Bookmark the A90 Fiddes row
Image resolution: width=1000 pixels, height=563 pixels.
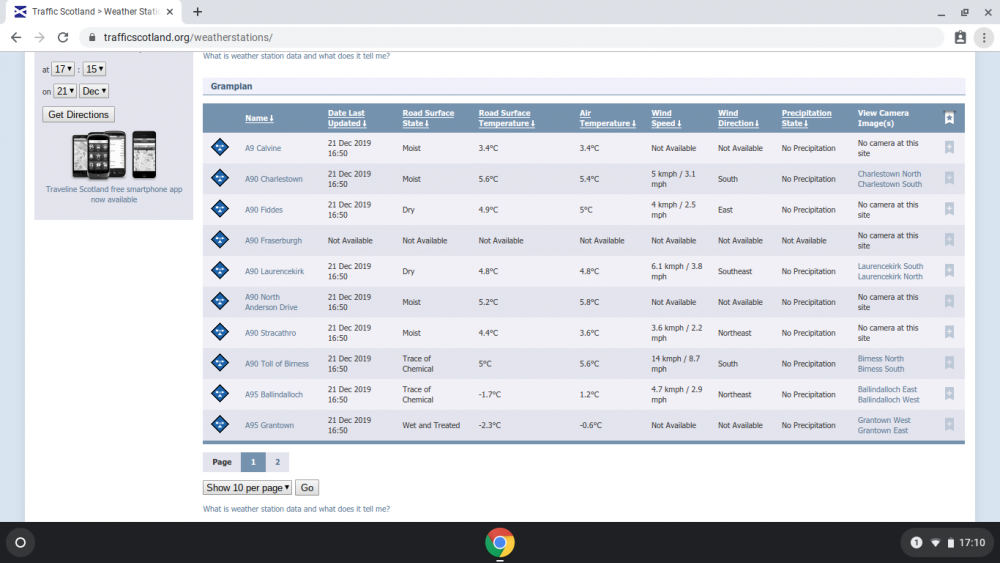949,208
